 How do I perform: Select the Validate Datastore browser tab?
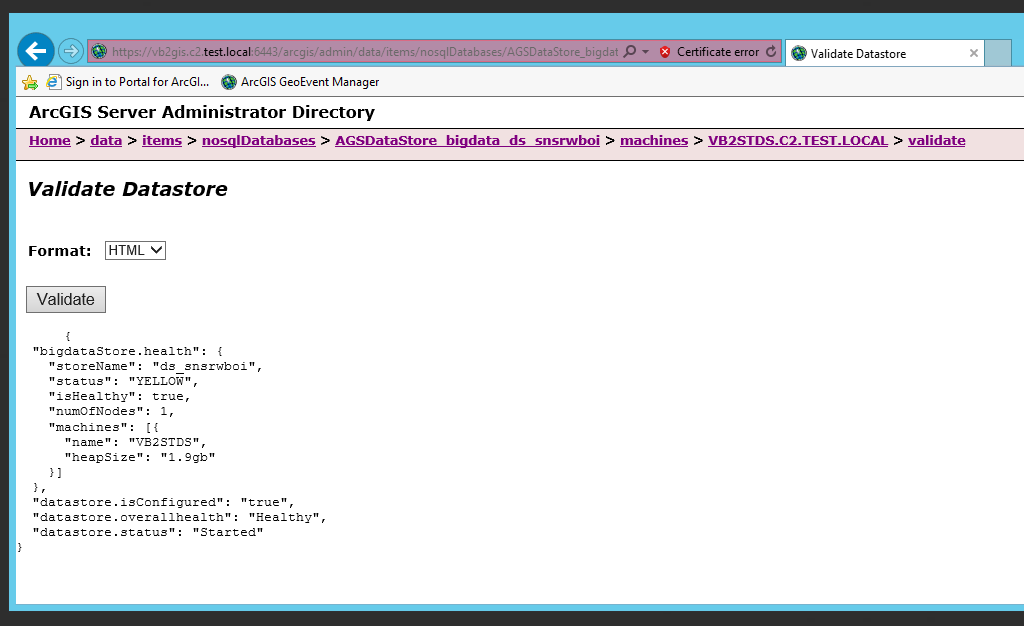pyautogui.click(x=884, y=54)
